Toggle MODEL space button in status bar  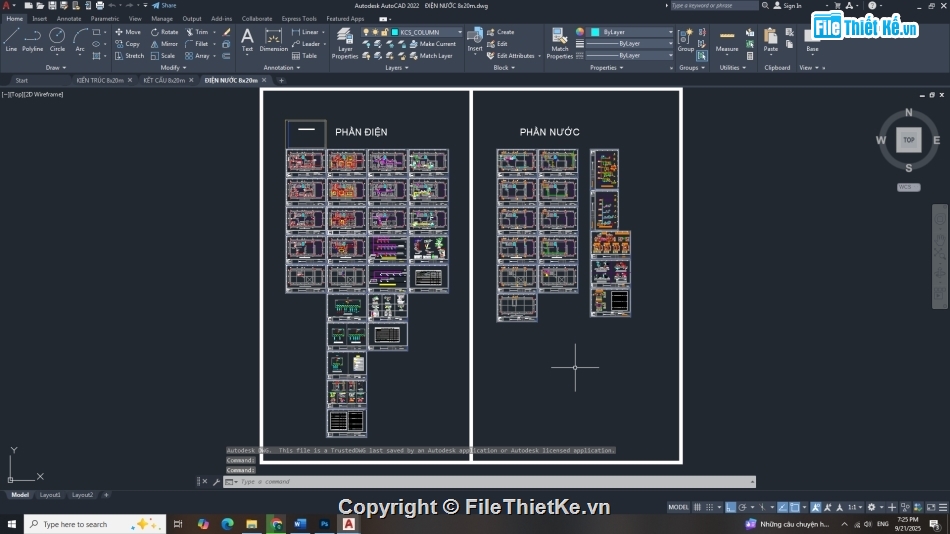tap(678, 508)
